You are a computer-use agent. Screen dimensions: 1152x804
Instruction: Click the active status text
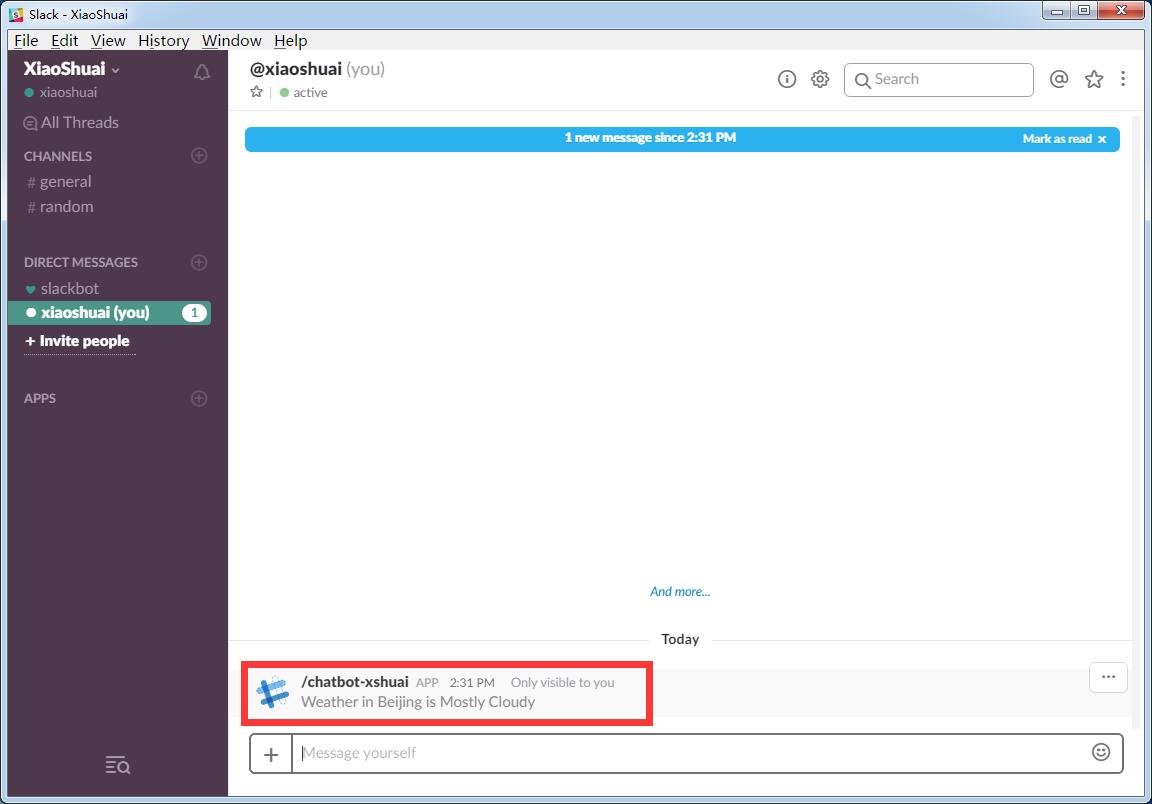point(310,93)
